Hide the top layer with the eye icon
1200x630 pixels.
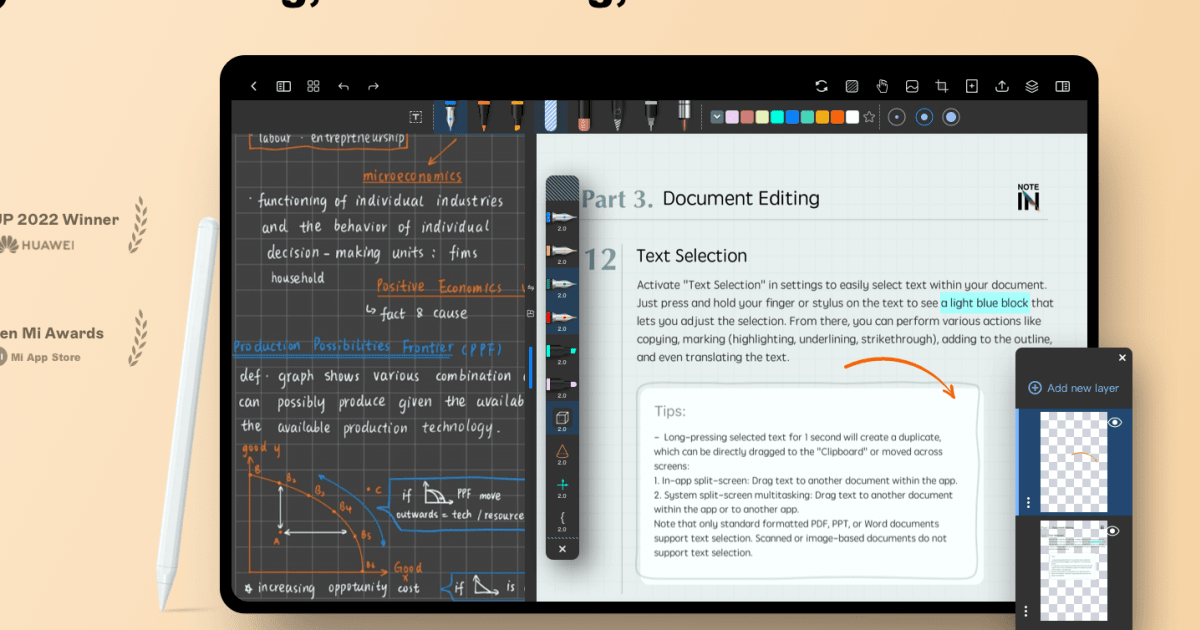[1117, 423]
